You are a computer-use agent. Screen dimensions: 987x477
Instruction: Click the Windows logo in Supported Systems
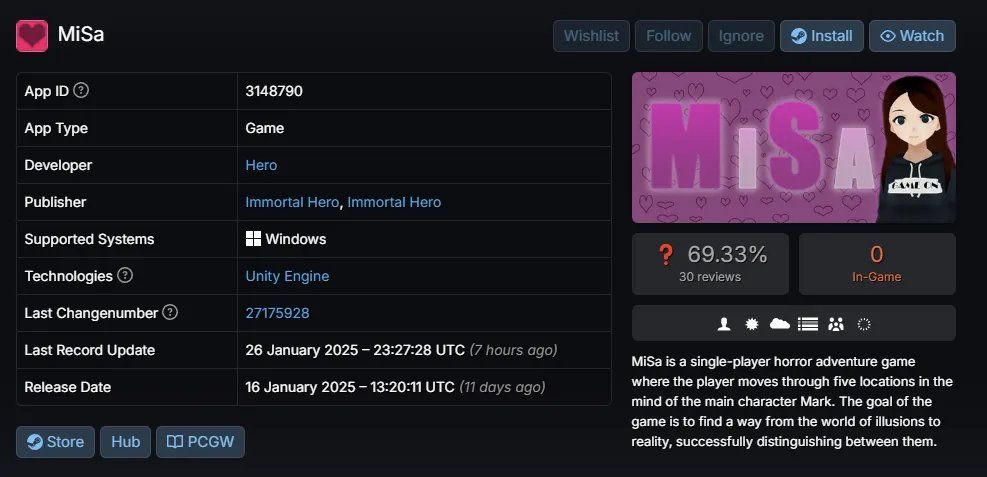point(253,239)
